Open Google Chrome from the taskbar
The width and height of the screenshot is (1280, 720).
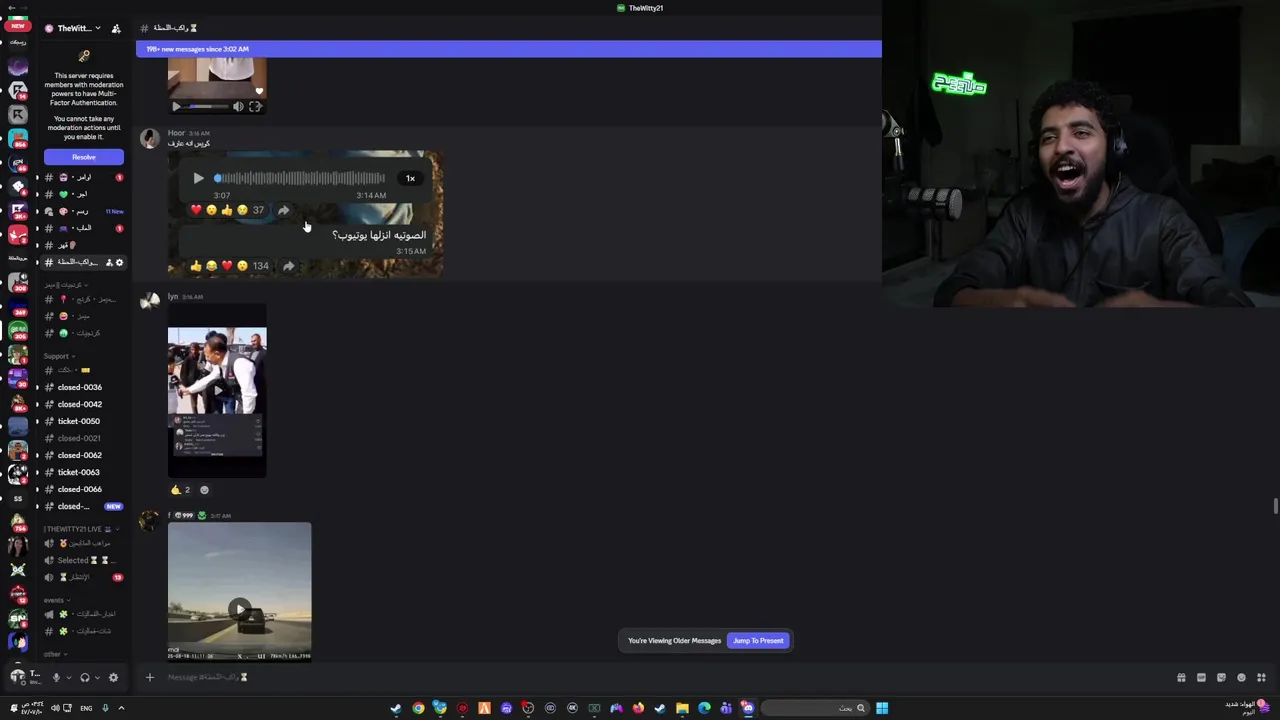point(418,708)
